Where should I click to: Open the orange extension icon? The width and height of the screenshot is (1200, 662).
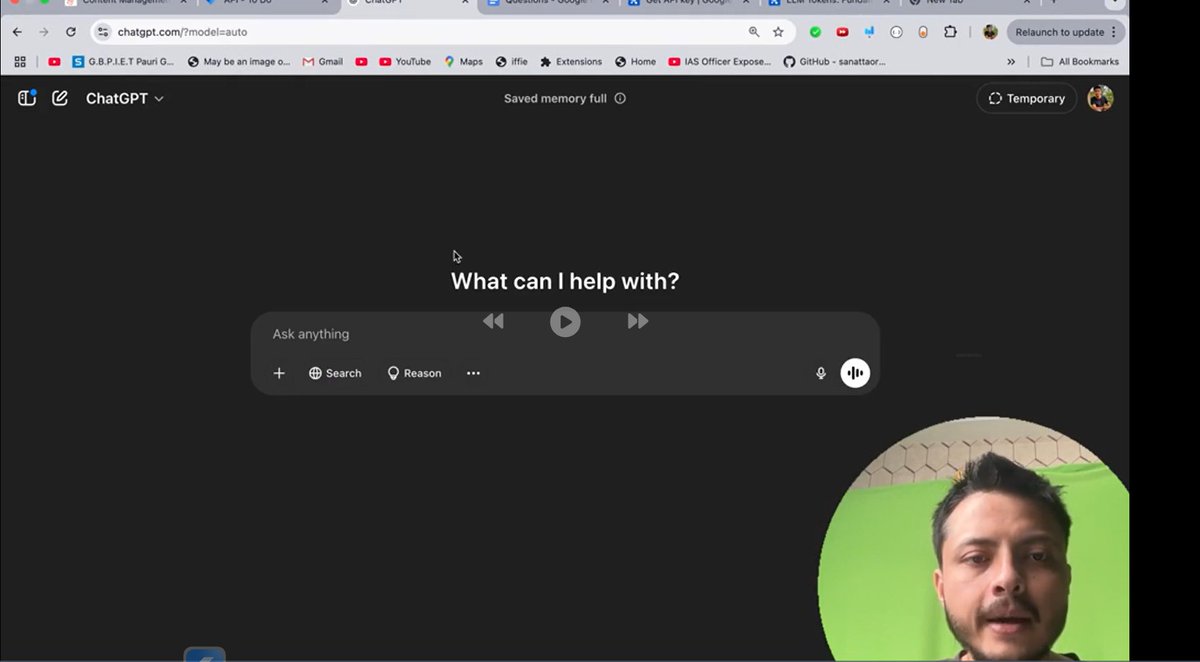[923, 32]
